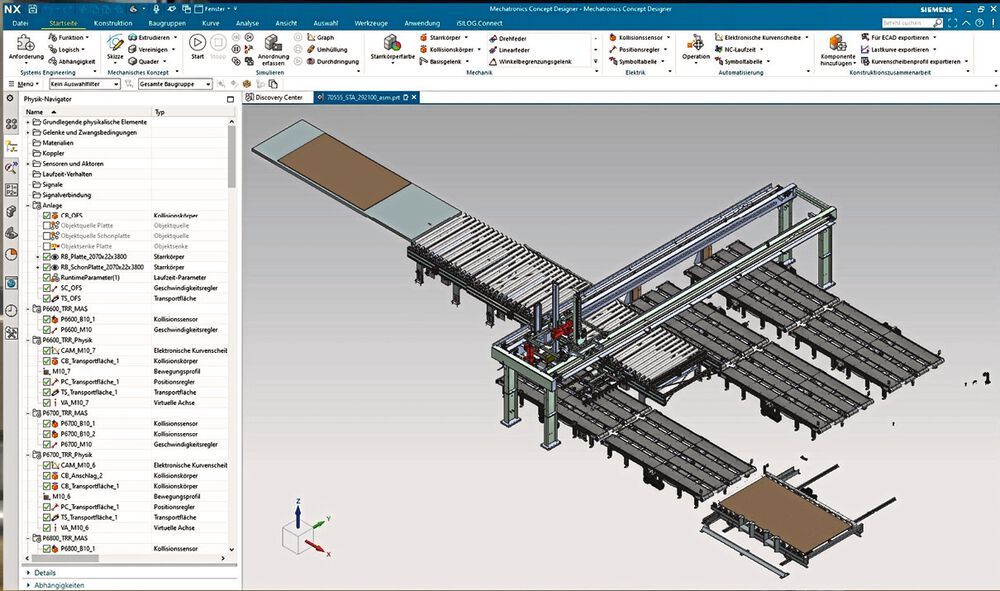Screen dimensions: 1000x591
Task: Toggle the P6600_B10_1 checkbox
Action: click(x=47, y=319)
